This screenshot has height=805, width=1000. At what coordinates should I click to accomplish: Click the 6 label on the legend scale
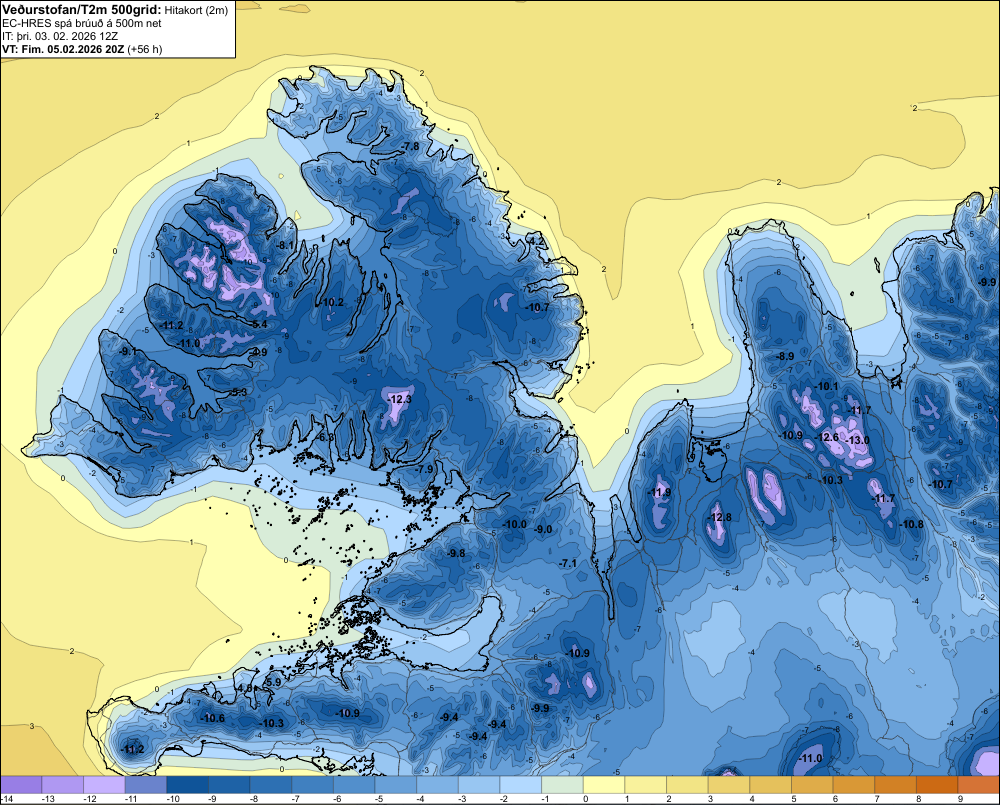coord(835,799)
